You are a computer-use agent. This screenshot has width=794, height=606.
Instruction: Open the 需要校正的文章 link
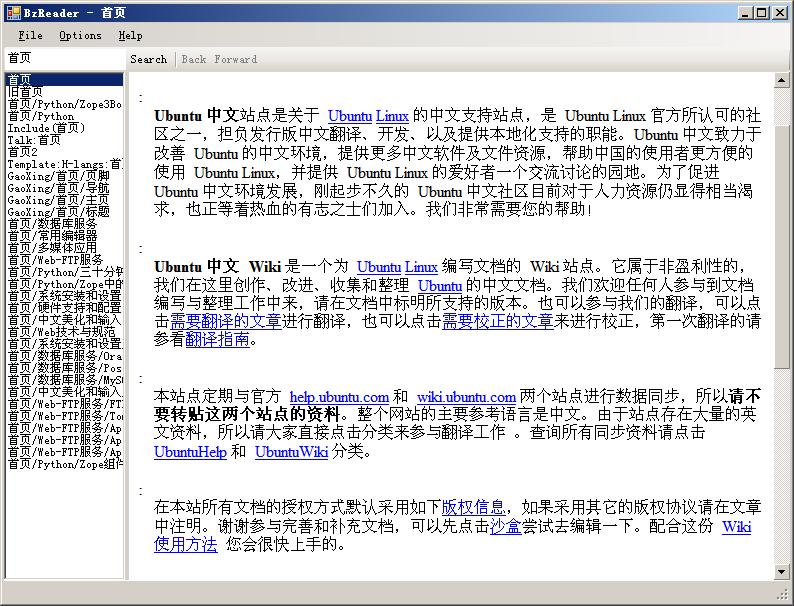click(x=498, y=321)
